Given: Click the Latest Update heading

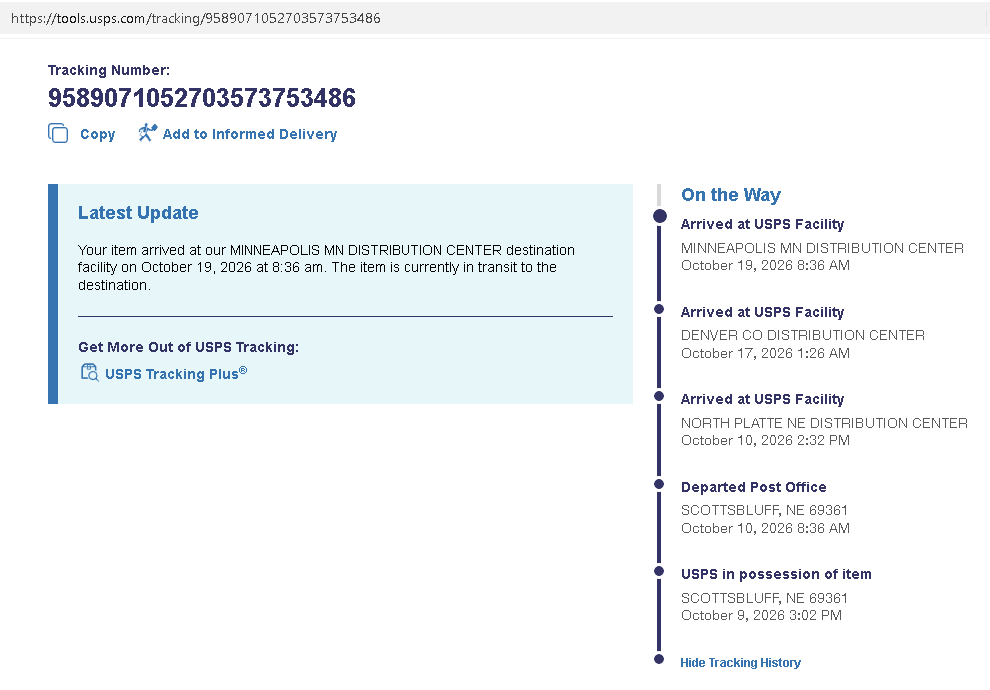Looking at the screenshot, I should point(138,213).
